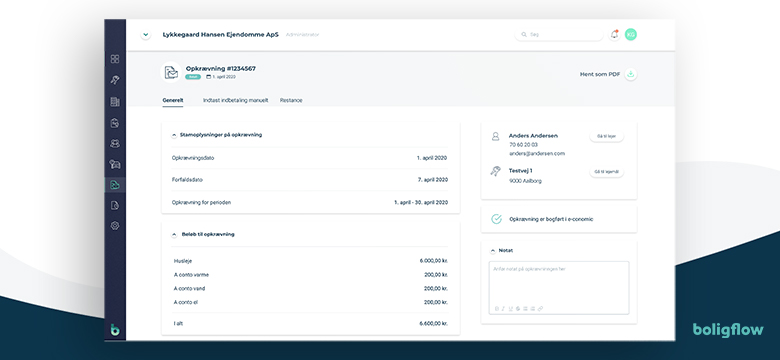The width and height of the screenshot is (780, 360).
Task: Insert link using note editor link icon
Action: pyautogui.click(x=540, y=309)
